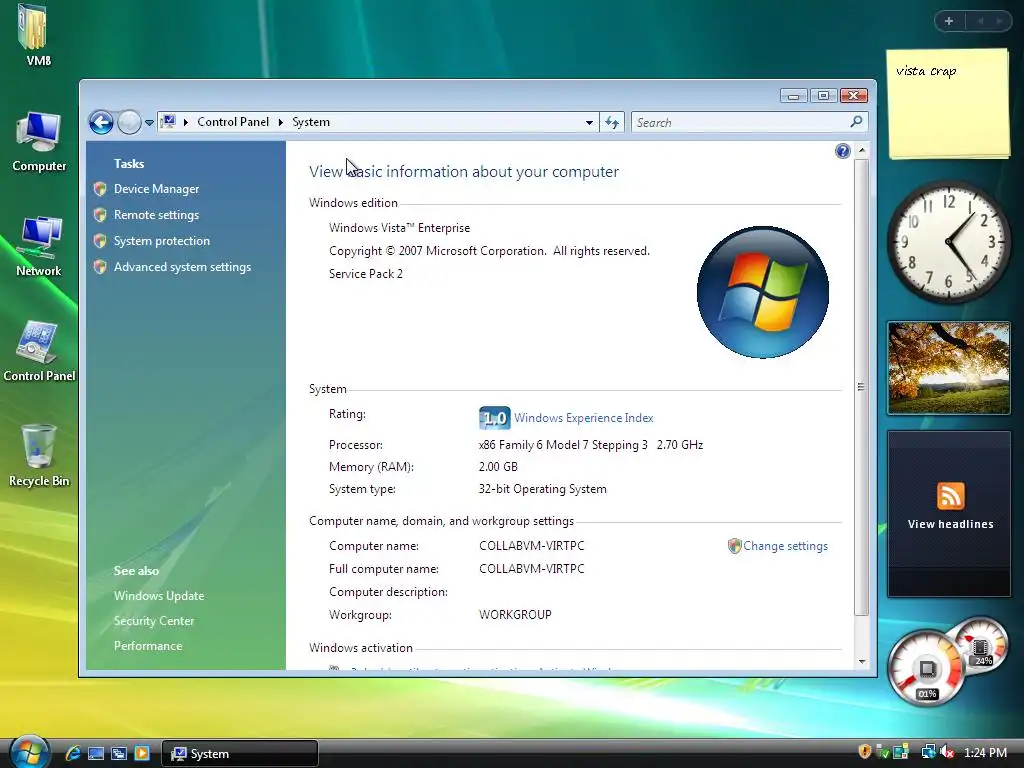Click Change settings for computer name
This screenshot has width=1024, height=768.
click(785, 546)
